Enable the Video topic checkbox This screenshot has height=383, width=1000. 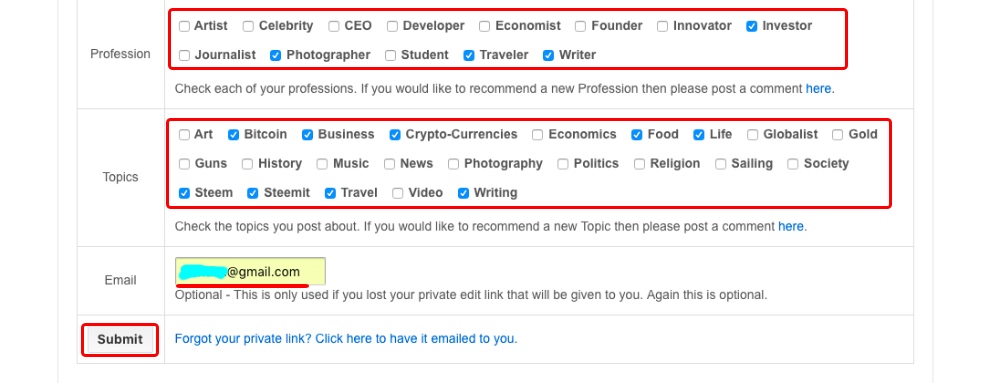click(398, 193)
